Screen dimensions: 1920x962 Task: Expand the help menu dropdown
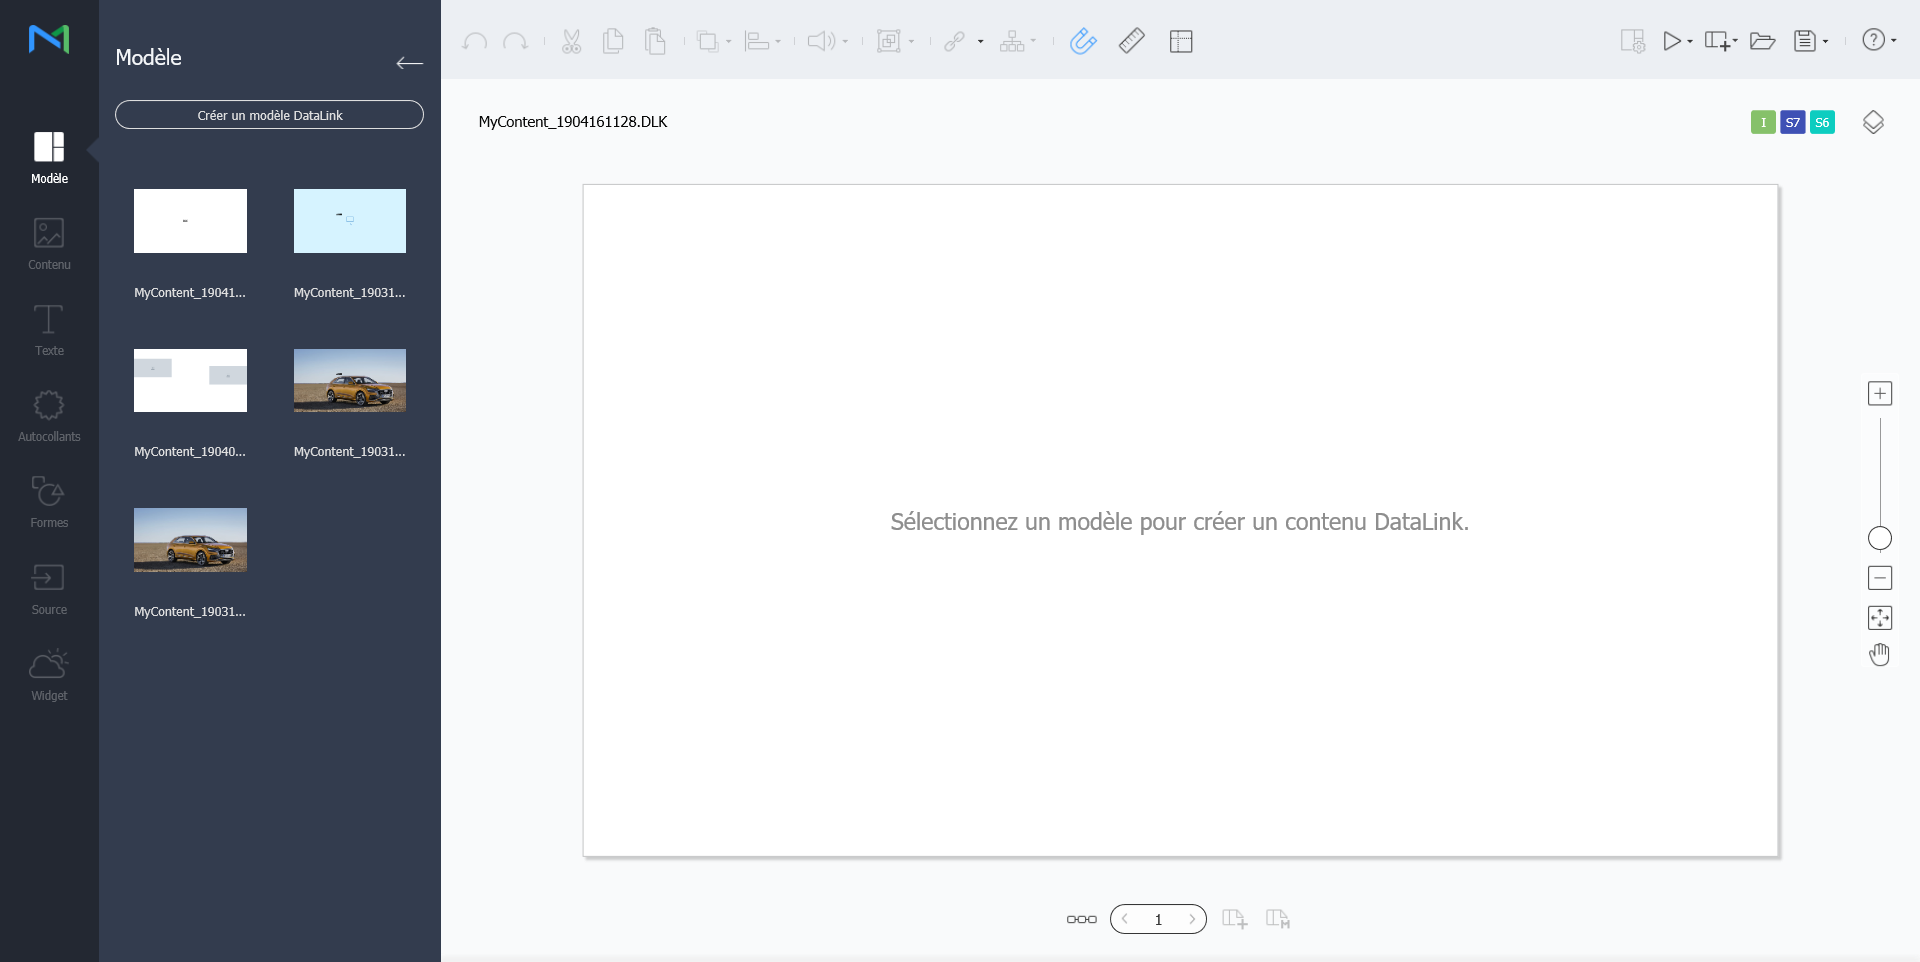1894,41
